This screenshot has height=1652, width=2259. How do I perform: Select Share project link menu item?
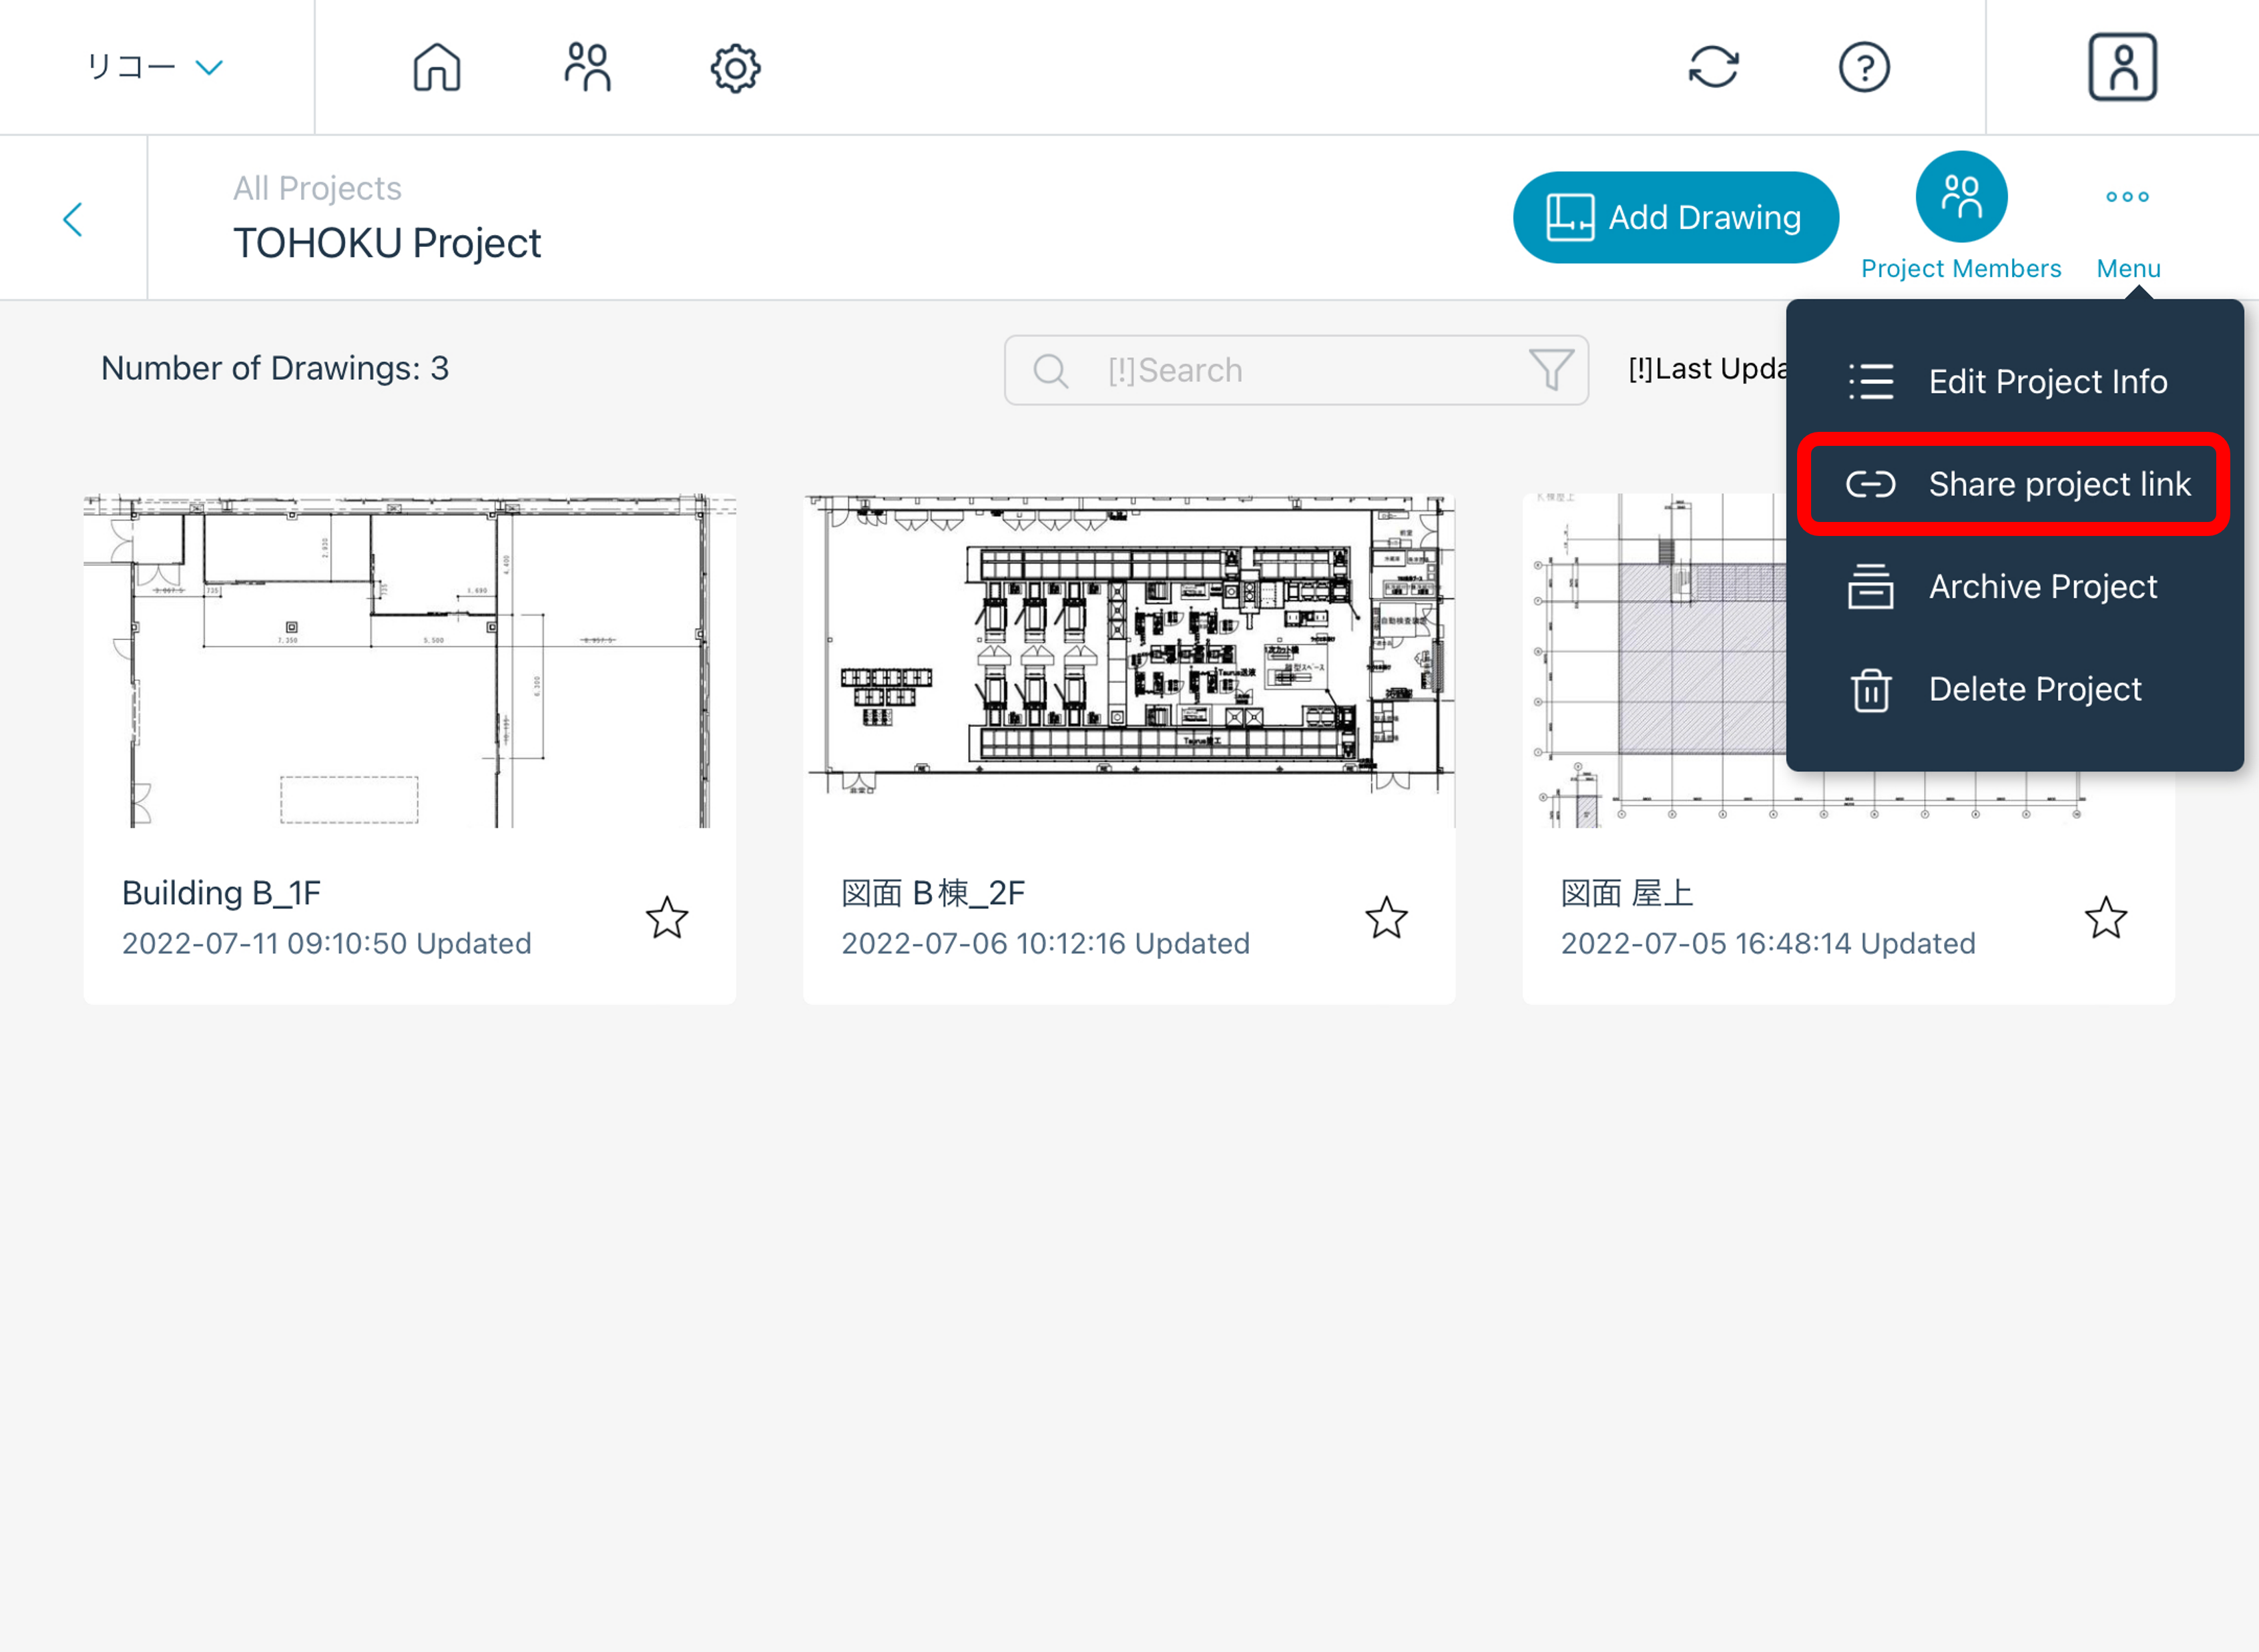coord(2014,484)
